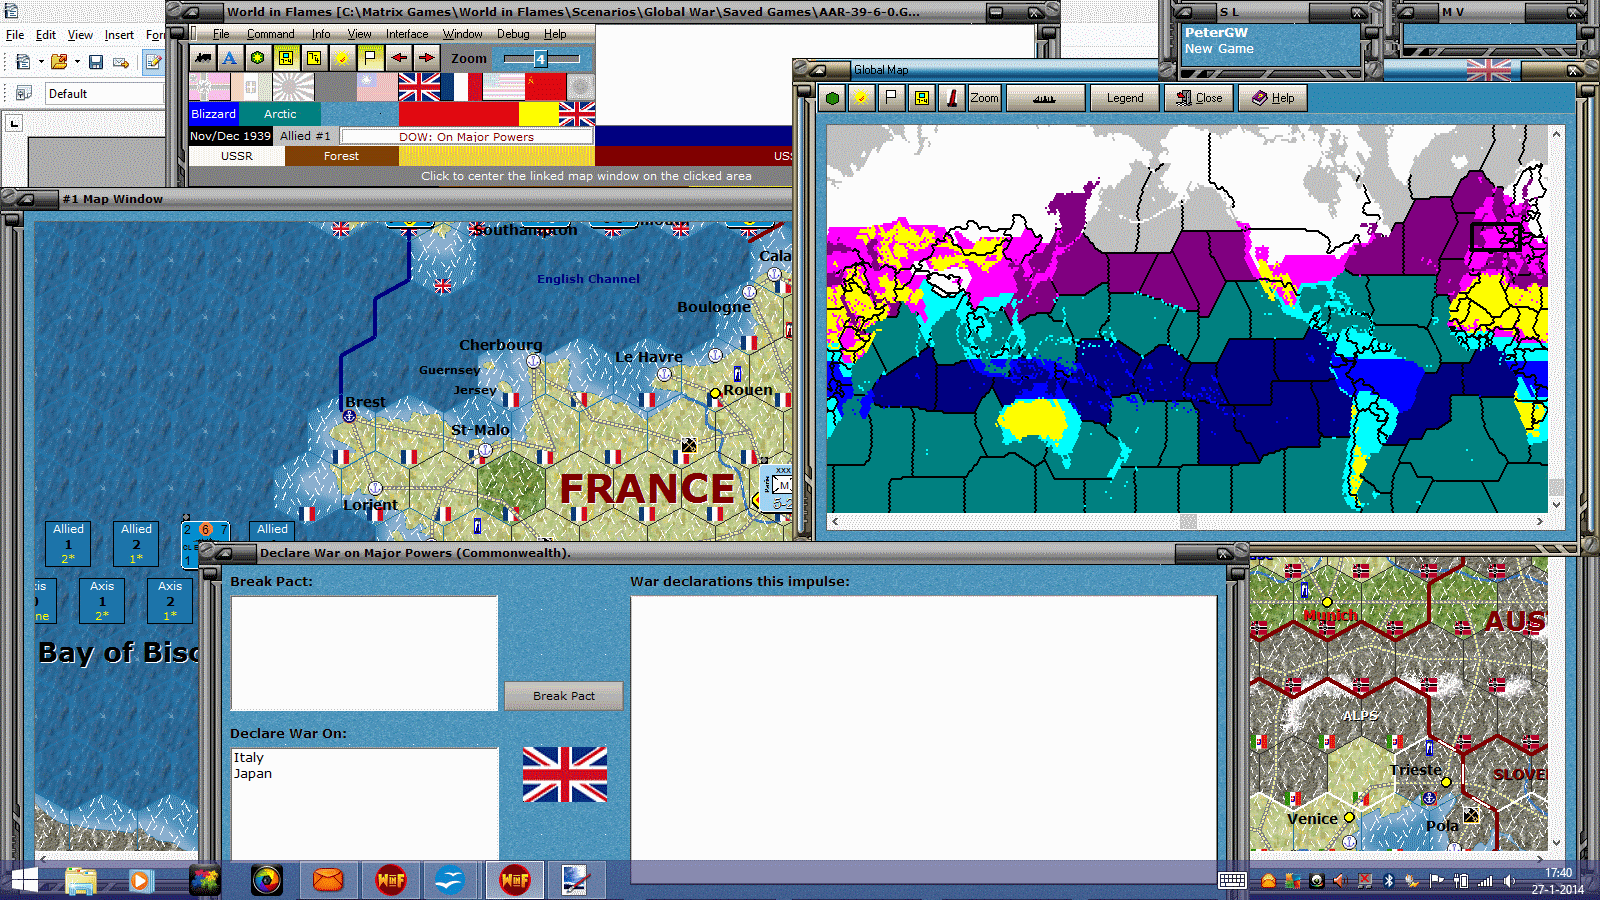Click the Default style combo box
This screenshot has width=1600, height=900.
[104, 94]
